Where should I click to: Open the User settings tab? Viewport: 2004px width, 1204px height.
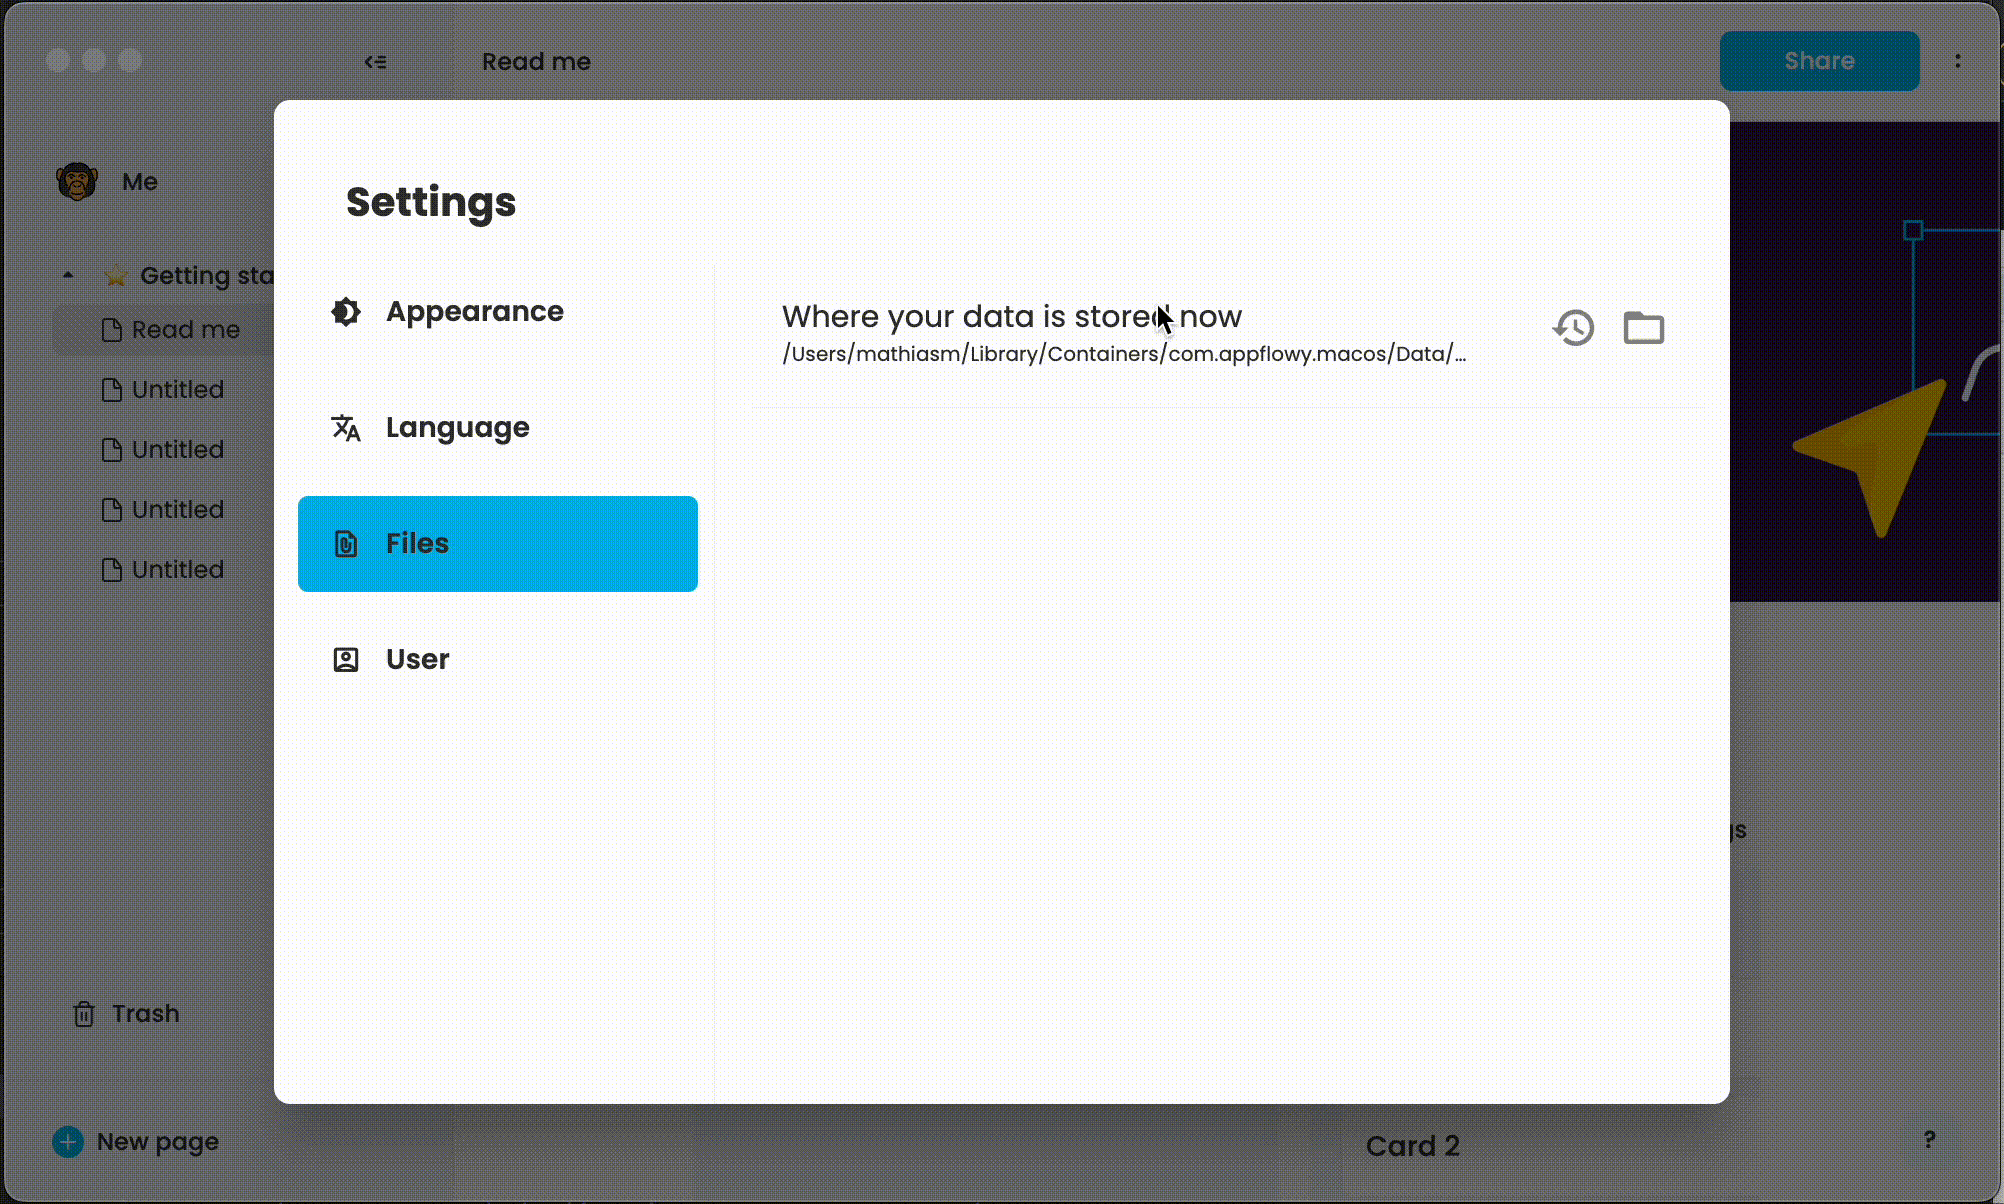coord(417,660)
